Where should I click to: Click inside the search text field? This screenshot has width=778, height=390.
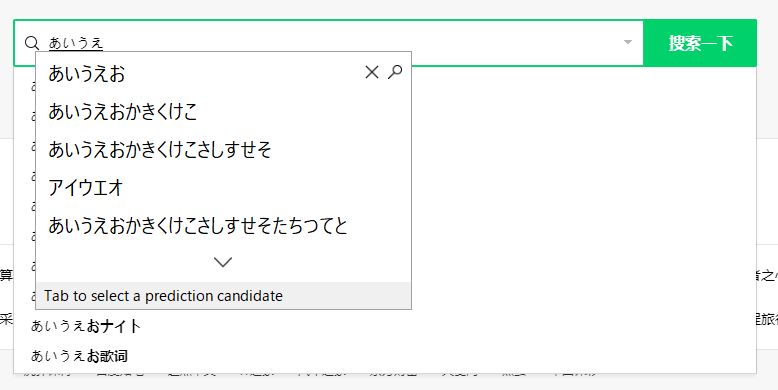click(x=328, y=43)
